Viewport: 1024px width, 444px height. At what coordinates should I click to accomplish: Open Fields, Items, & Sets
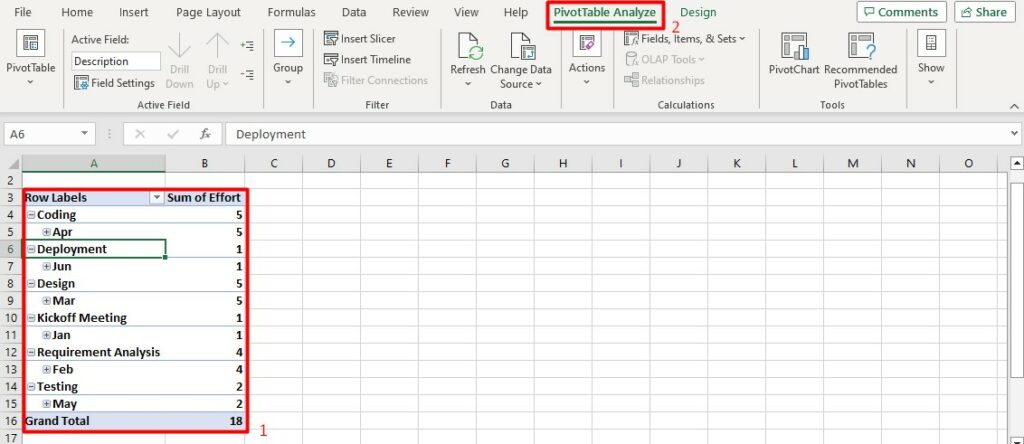pos(684,39)
